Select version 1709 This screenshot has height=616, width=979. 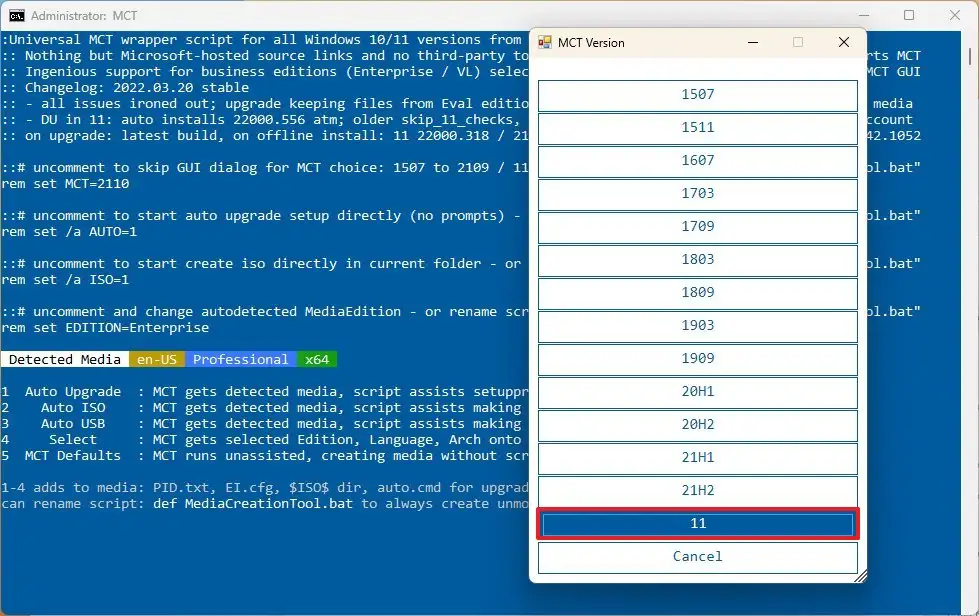point(697,227)
